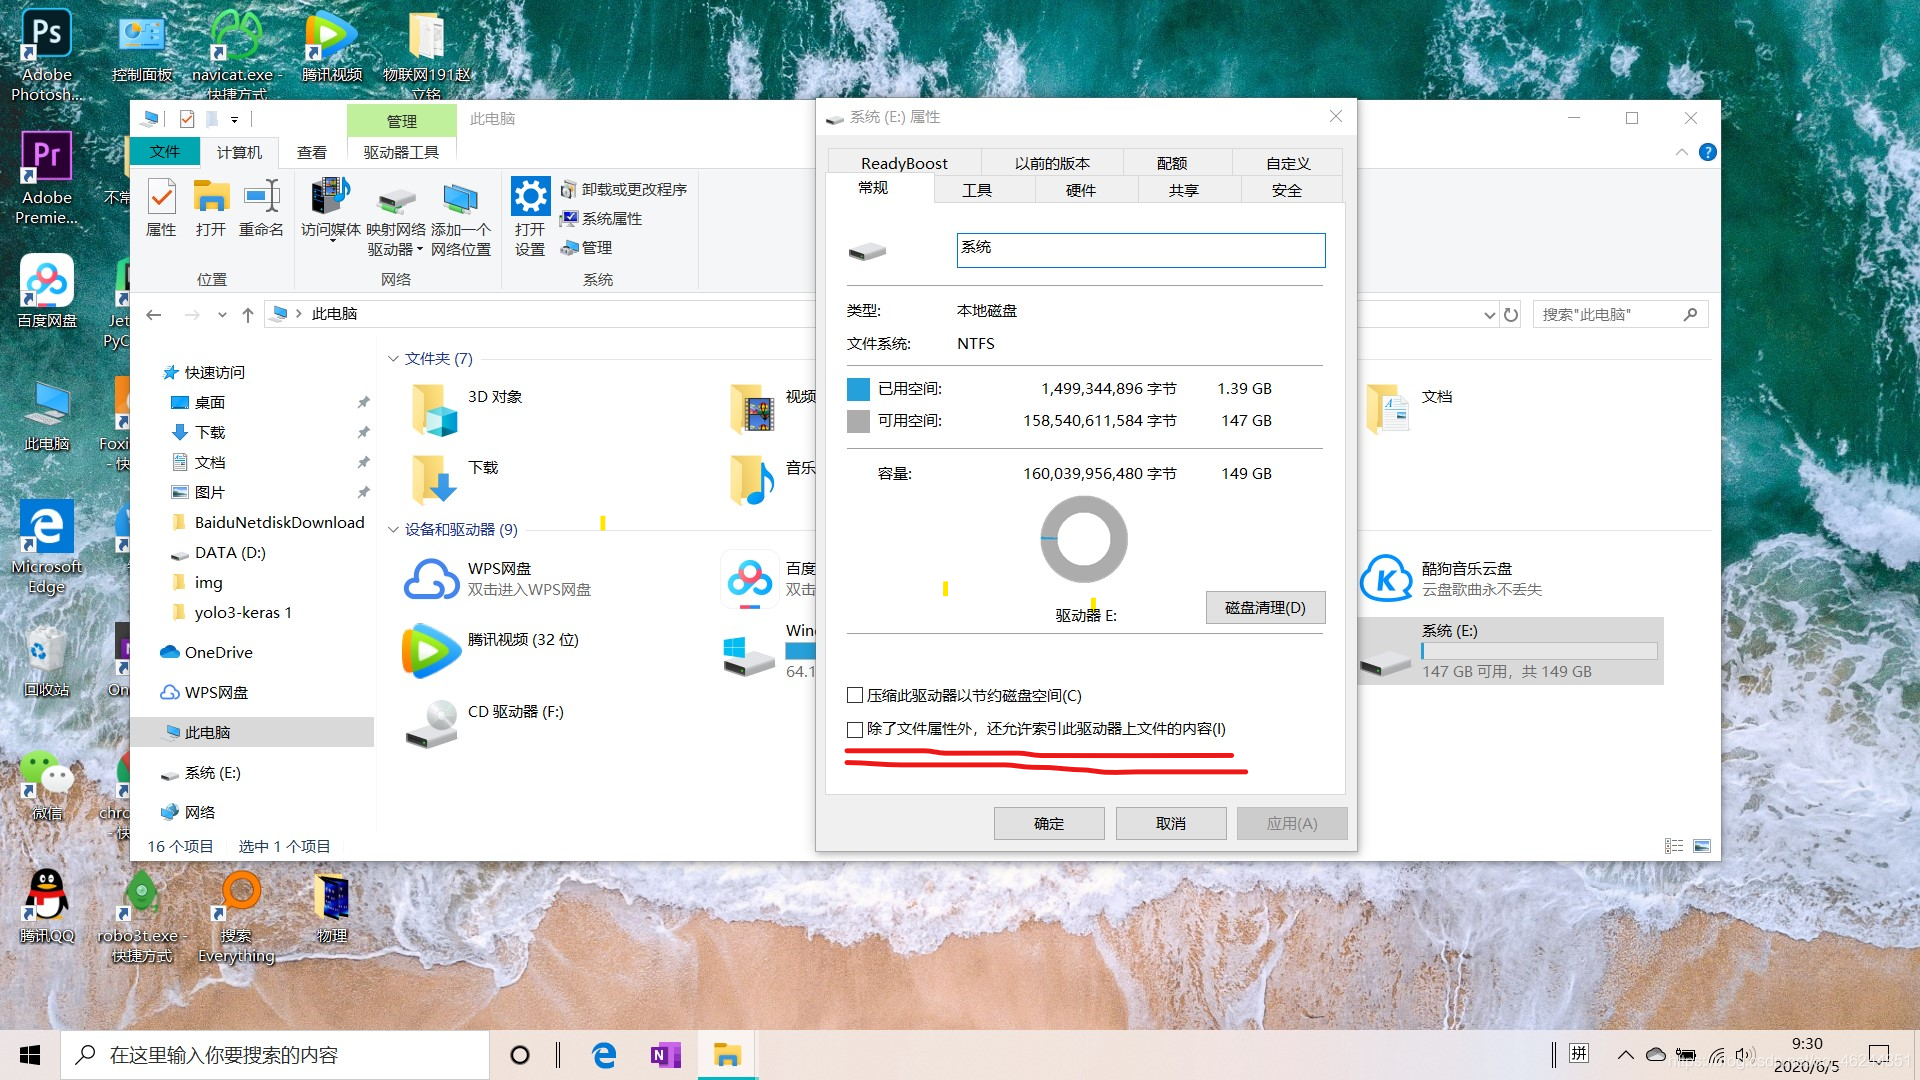Open the View (查看) ribbon tab
The image size is (1920, 1080).
[x=312, y=152]
